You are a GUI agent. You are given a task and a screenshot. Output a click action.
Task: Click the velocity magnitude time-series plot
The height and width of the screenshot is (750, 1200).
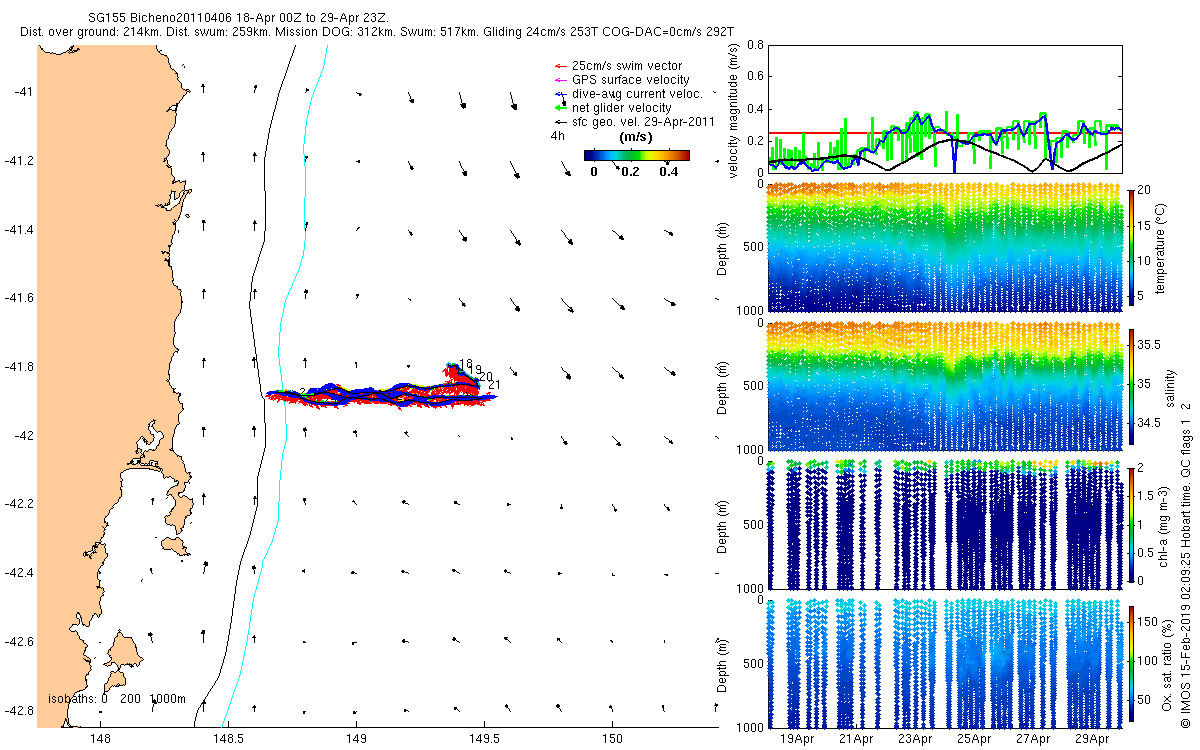coord(945,109)
